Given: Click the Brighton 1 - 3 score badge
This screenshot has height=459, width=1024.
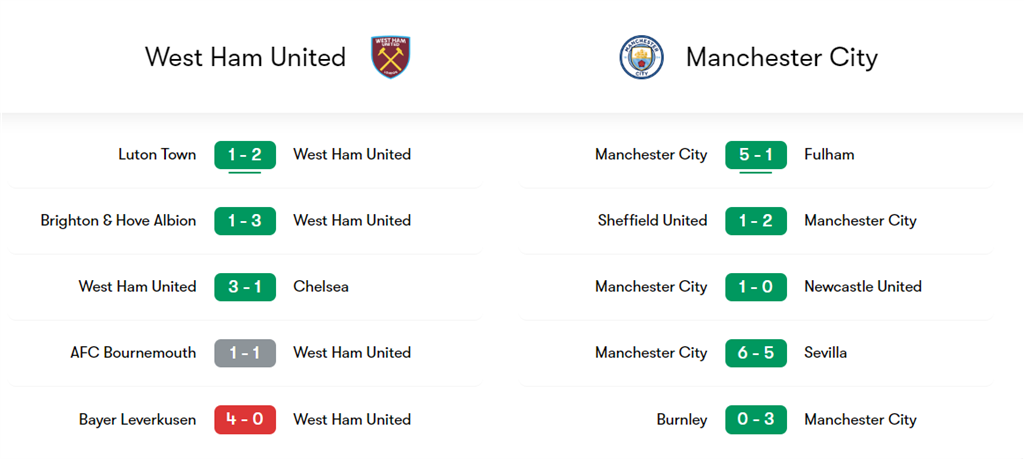Looking at the screenshot, I should [x=245, y=221].
